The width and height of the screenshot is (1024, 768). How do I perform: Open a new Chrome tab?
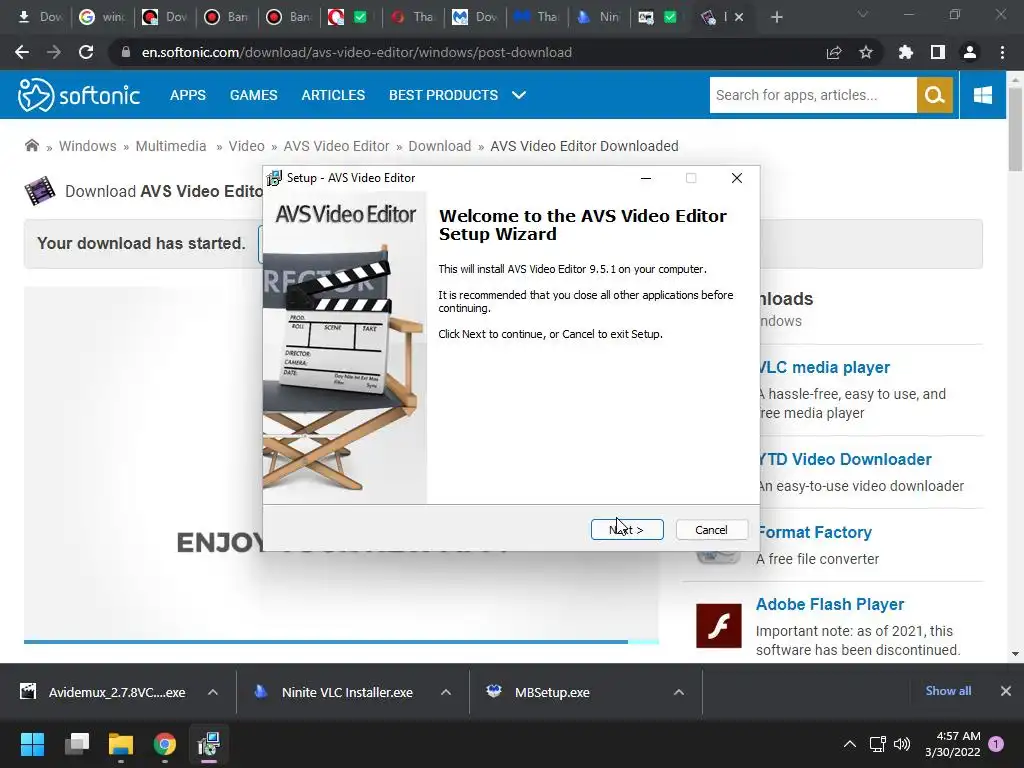coord(776,17)
